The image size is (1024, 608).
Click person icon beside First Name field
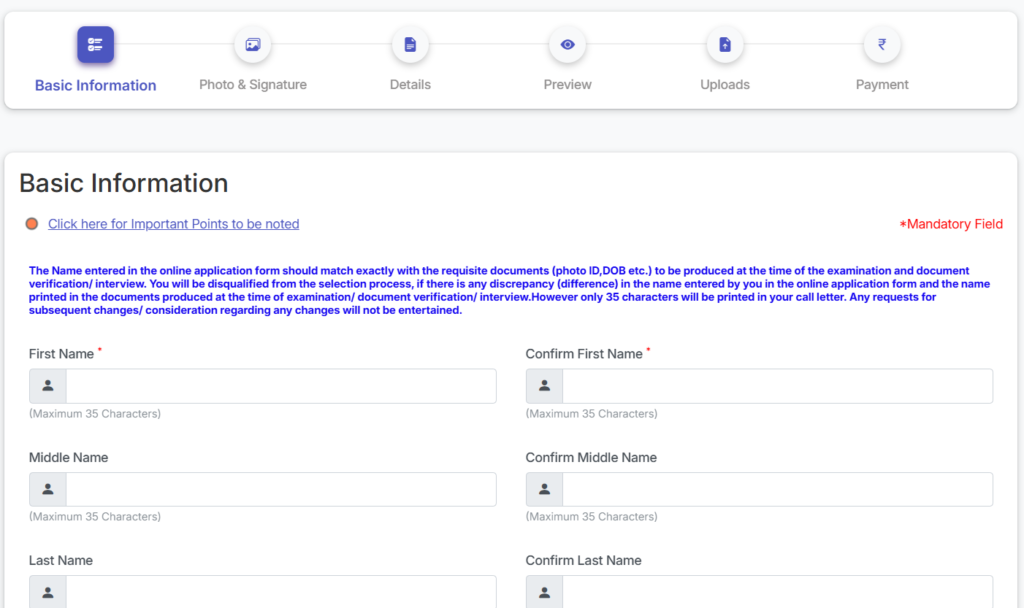tap(48, 386)
